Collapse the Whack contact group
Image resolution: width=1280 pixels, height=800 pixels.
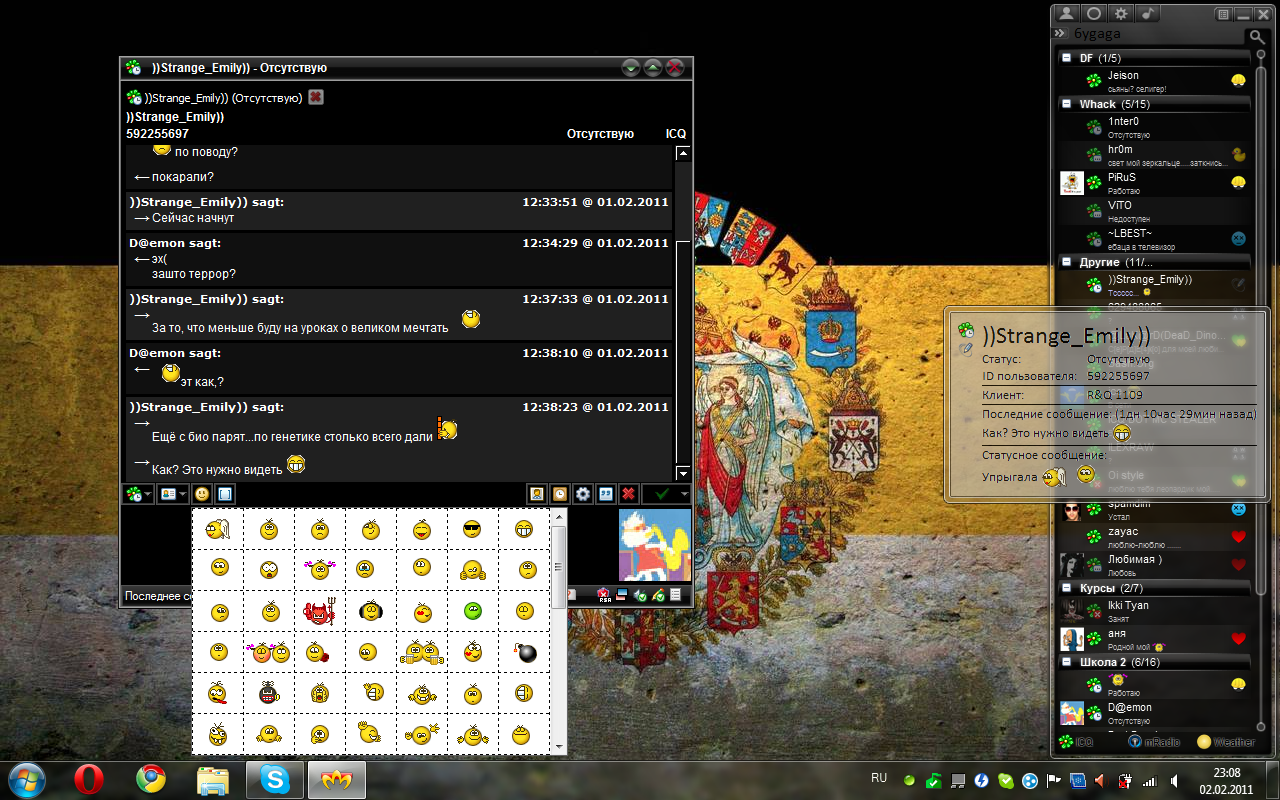[1067, 104]
